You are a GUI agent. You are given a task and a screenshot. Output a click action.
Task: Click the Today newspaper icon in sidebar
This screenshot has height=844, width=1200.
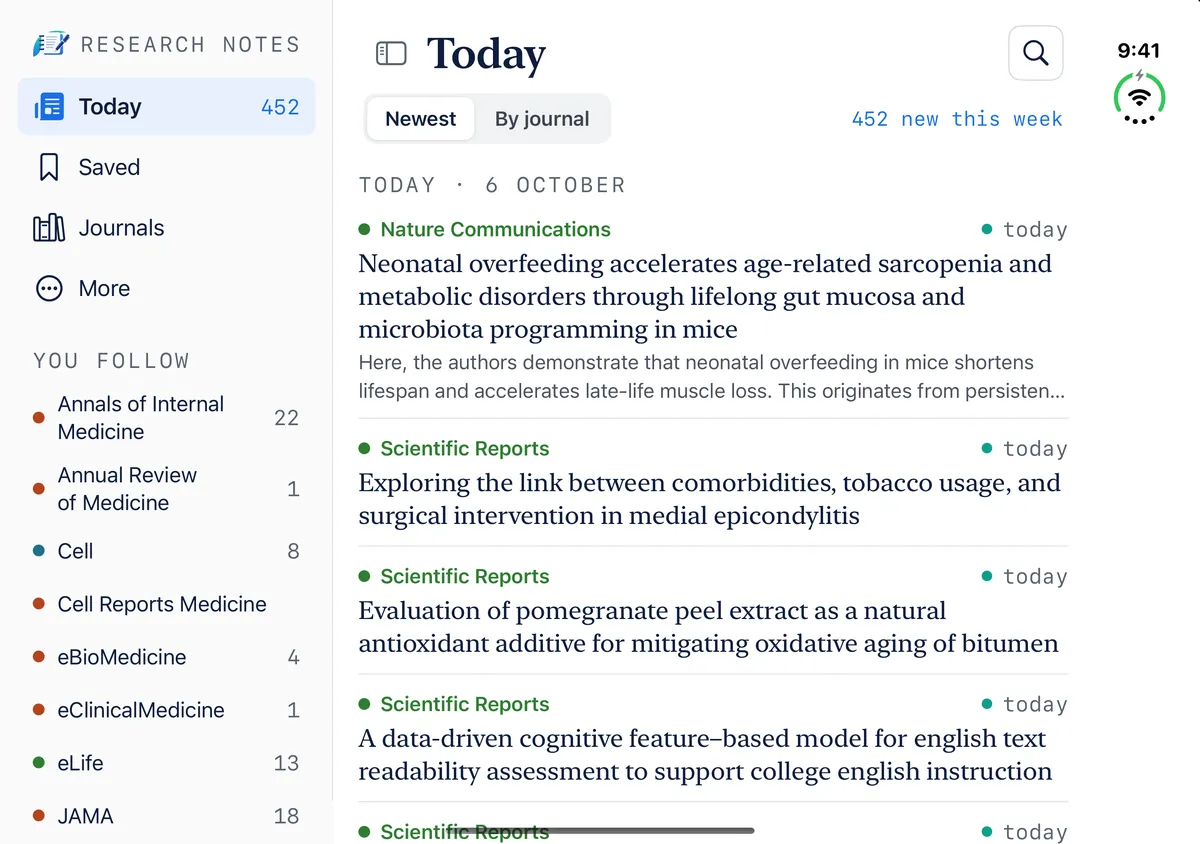tap(49, 107)
